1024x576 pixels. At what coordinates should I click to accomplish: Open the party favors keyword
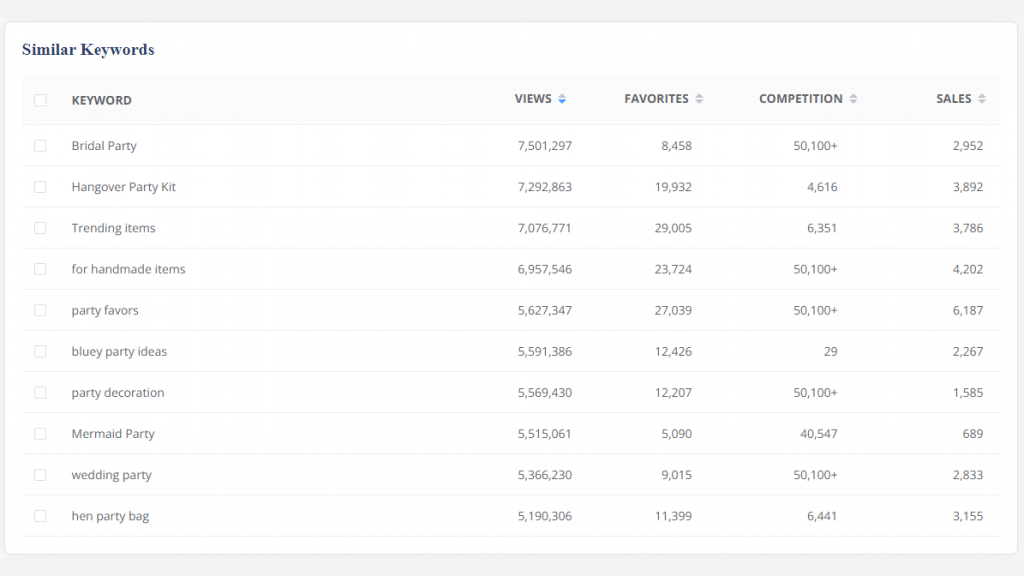click(x=105, y=310)
